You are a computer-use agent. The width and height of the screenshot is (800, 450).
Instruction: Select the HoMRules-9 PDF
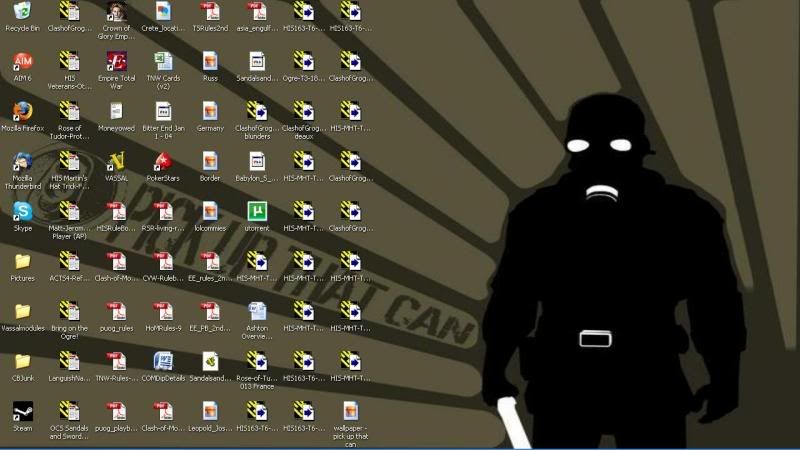(x=163, y=311)
